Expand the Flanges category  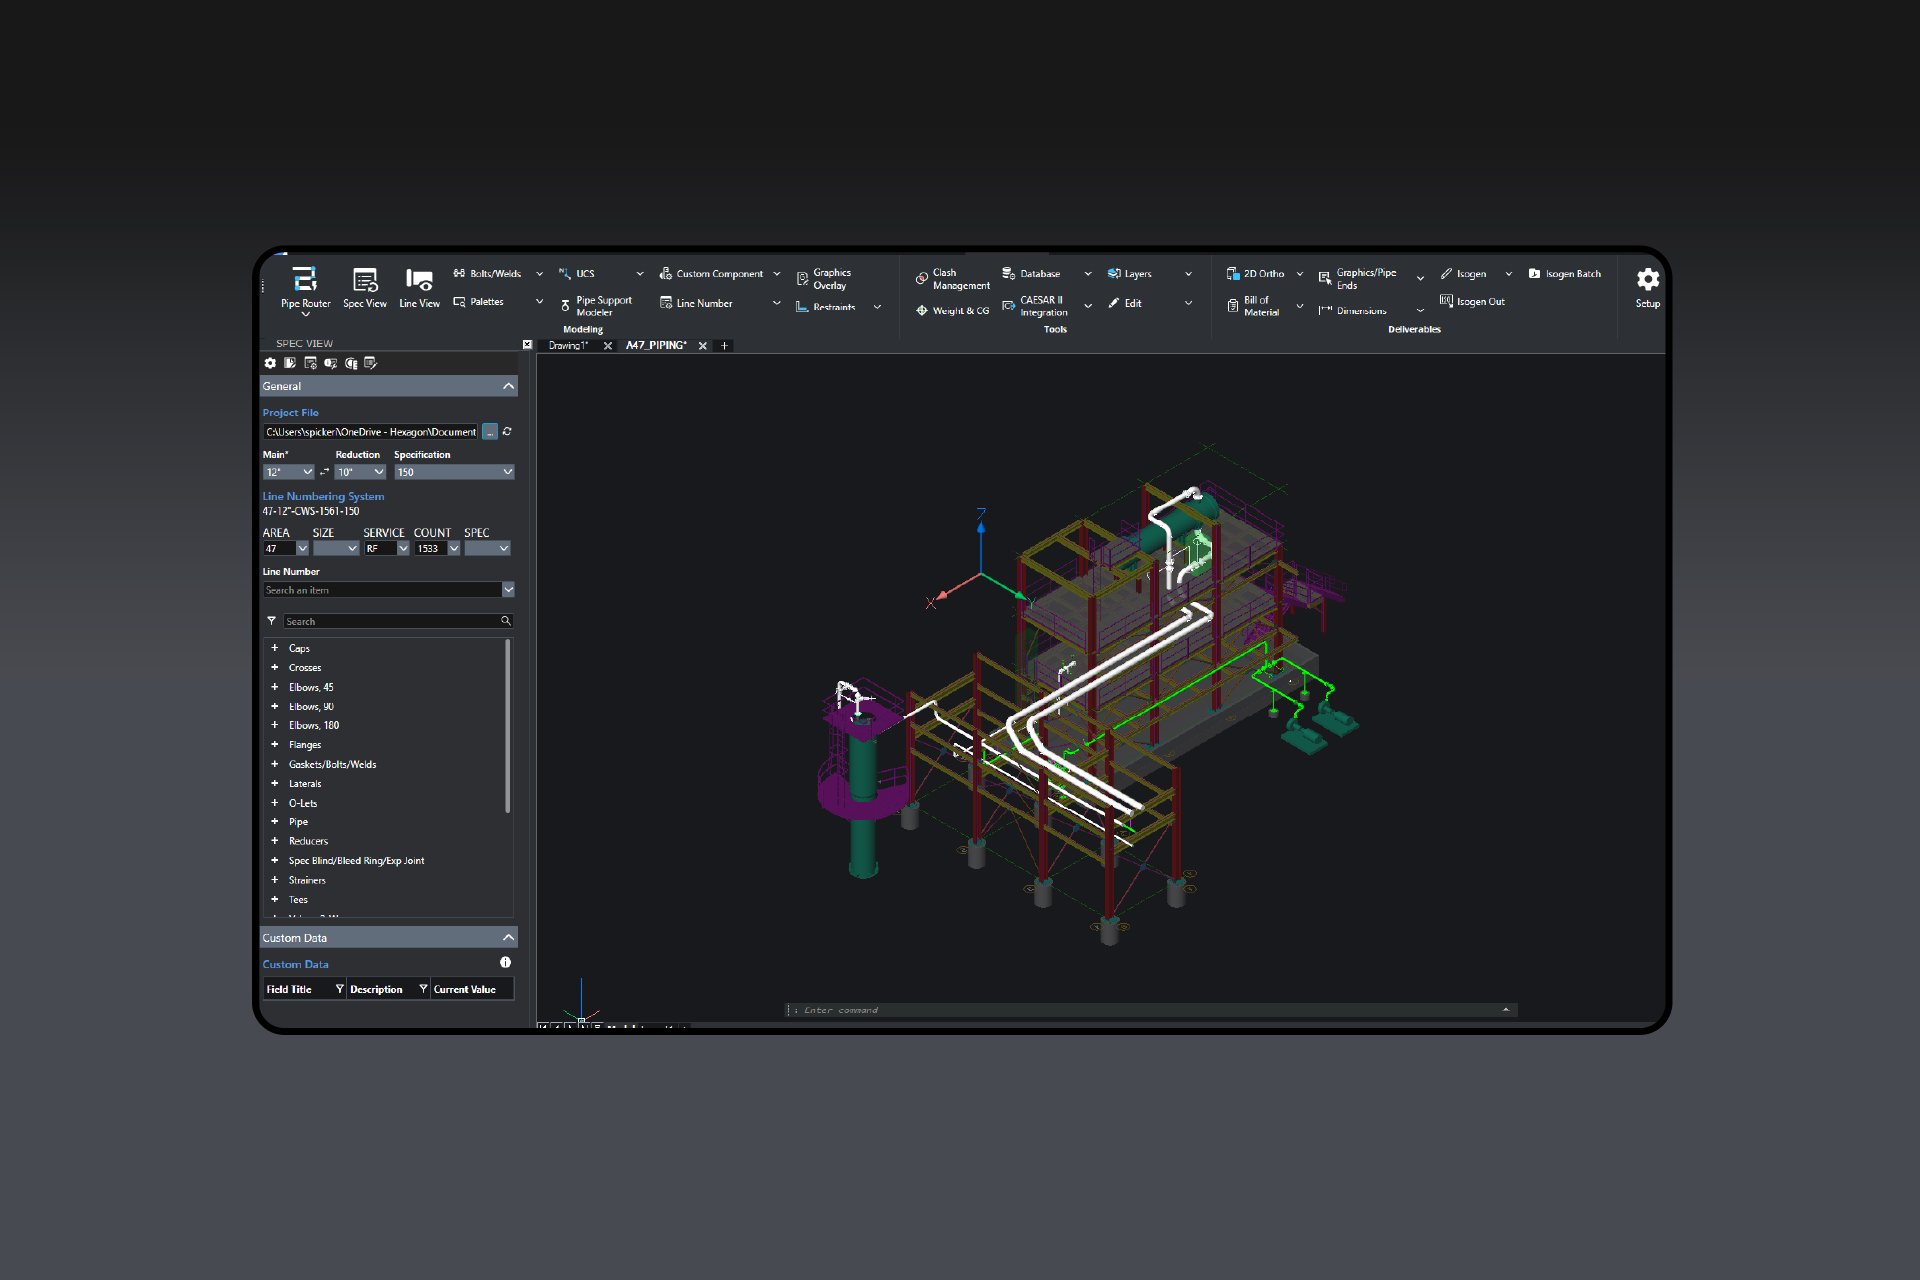coord(276,744)
